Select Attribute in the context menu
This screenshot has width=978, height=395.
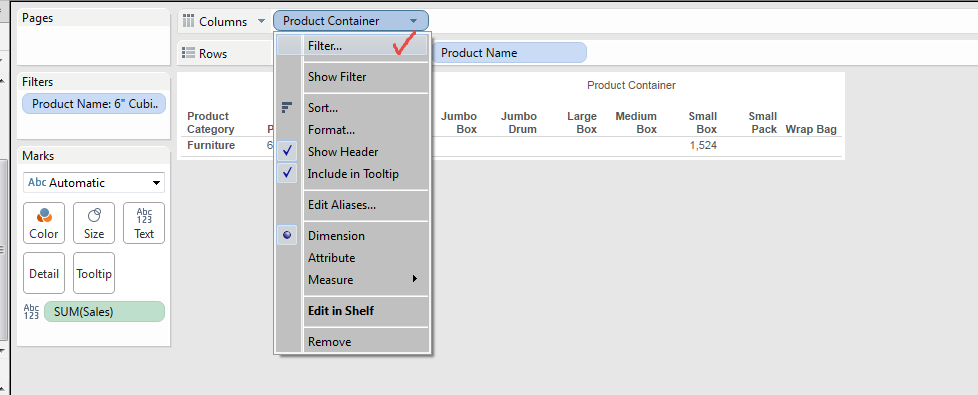352,258
